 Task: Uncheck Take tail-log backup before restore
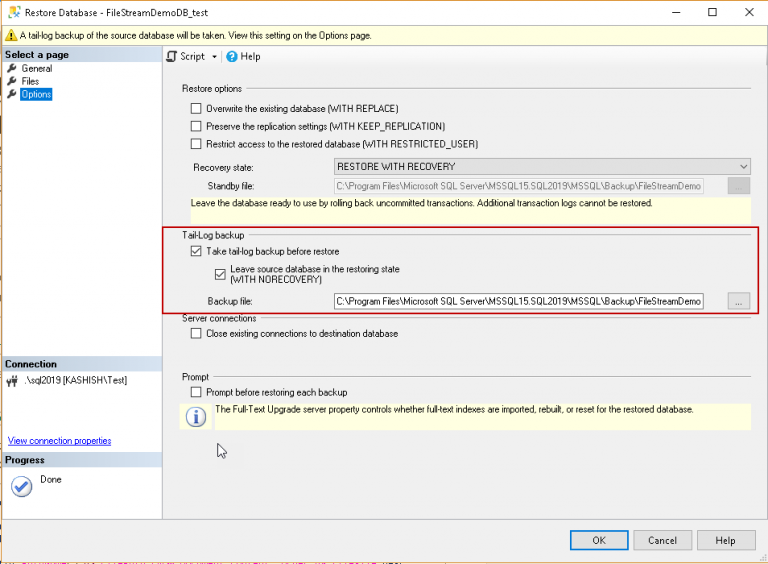196,251
